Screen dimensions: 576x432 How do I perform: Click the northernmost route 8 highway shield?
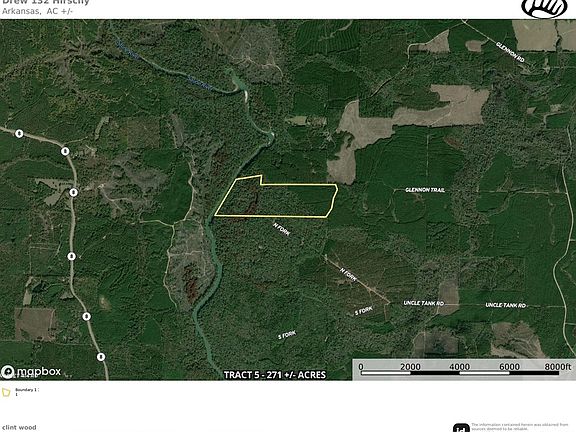pos(19,134)
